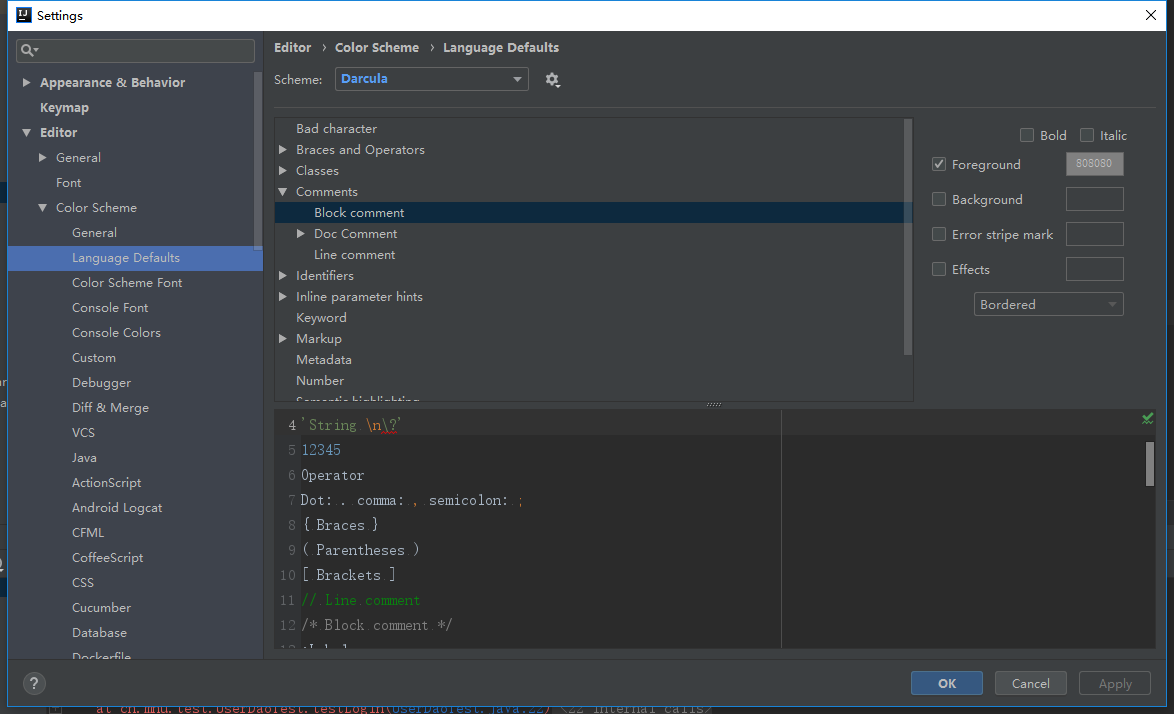Click the Cancel button

(1030, 683)
